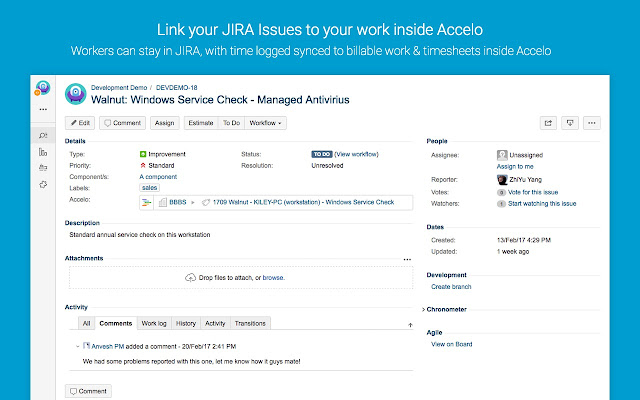Select the tag icon before 1709 Walnut
This screenshot has height=400, width=640.
[x=206, y=202]
